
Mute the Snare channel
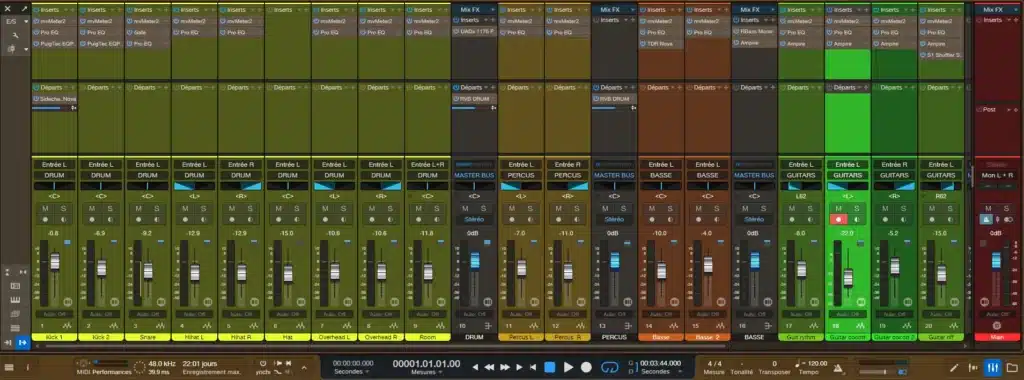(138, 208)
